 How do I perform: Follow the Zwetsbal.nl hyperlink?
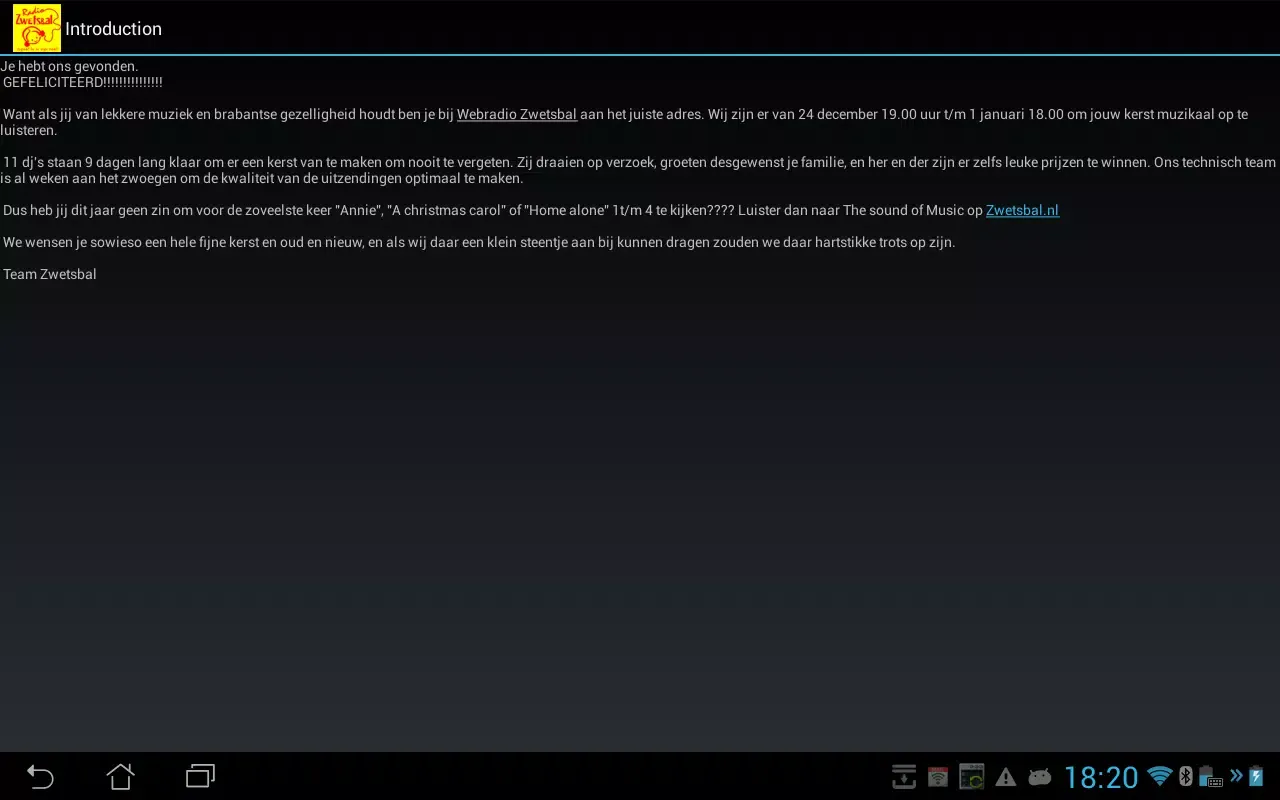click(1022, 210)
